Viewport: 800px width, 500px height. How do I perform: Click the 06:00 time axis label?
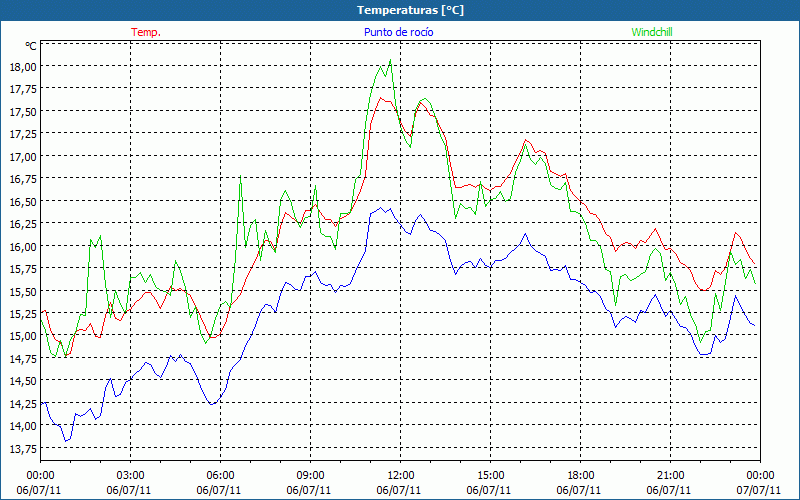220,475
